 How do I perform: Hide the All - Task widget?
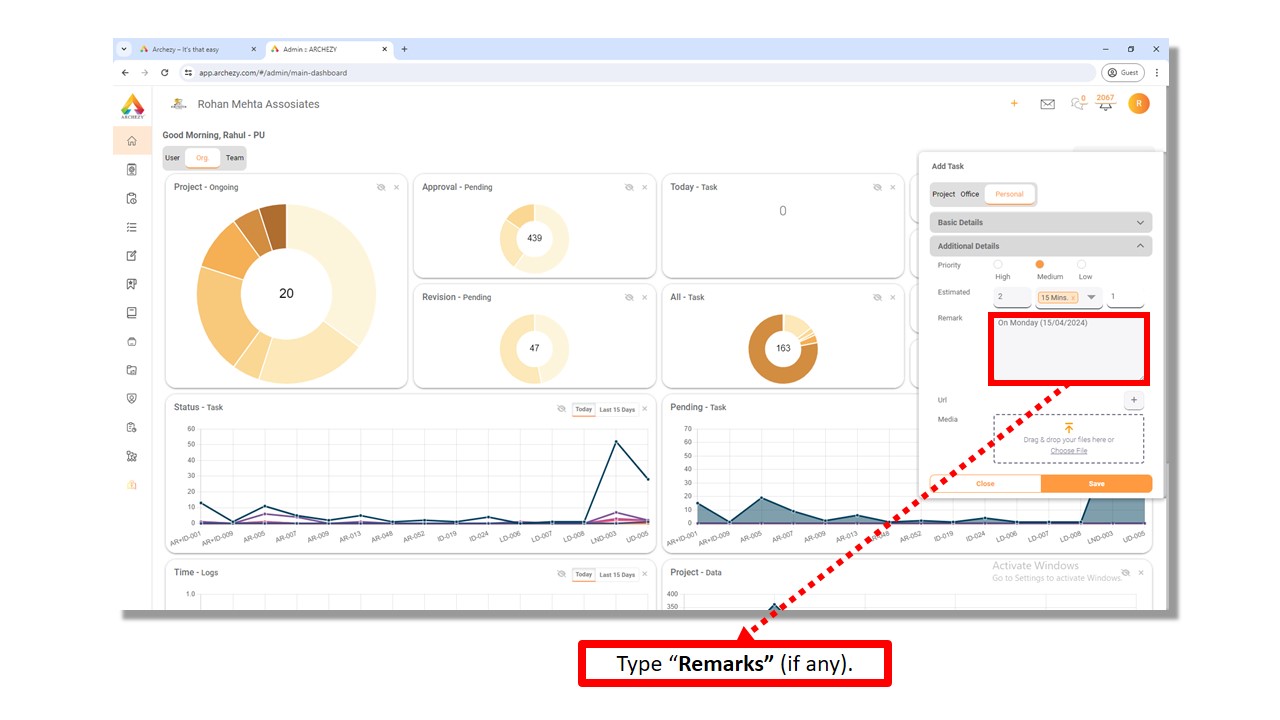click(x=877, y=297)
